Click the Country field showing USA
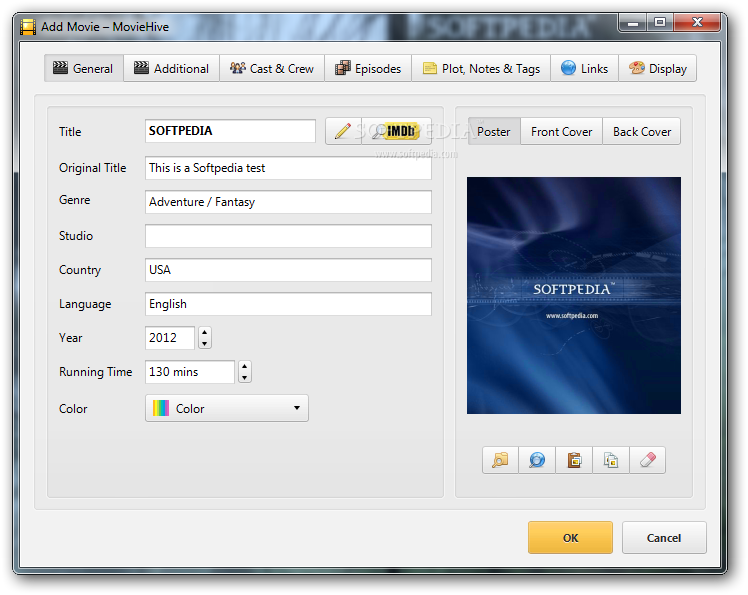The width and height of the screenshot is (748, 595). point(288,270)
